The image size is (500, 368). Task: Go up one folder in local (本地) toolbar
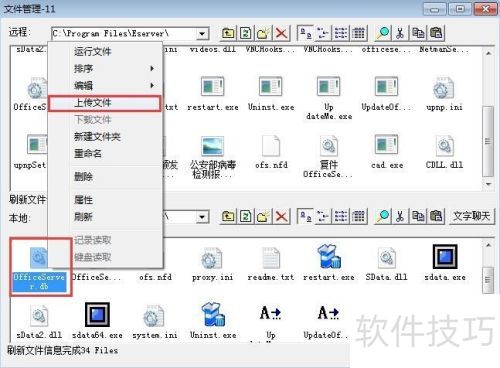(228, 216)
